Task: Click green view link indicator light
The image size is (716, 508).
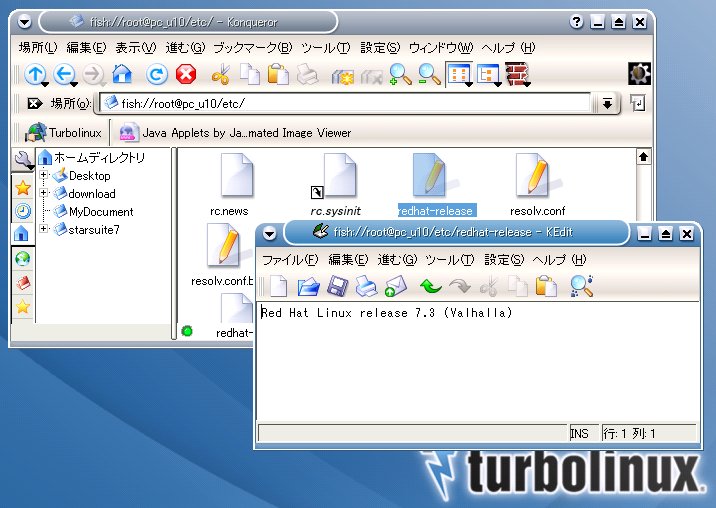Action: coord(187,331)
